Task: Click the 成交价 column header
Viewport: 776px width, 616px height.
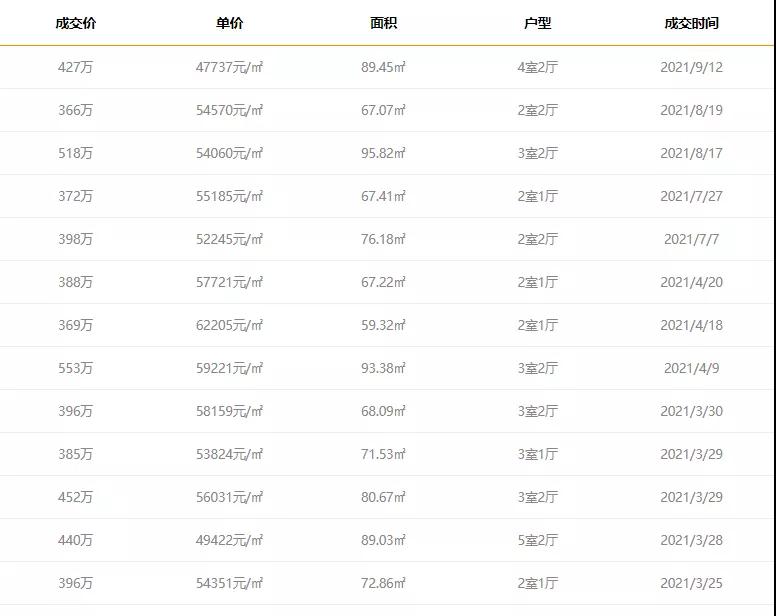Action: click(76, 23)
